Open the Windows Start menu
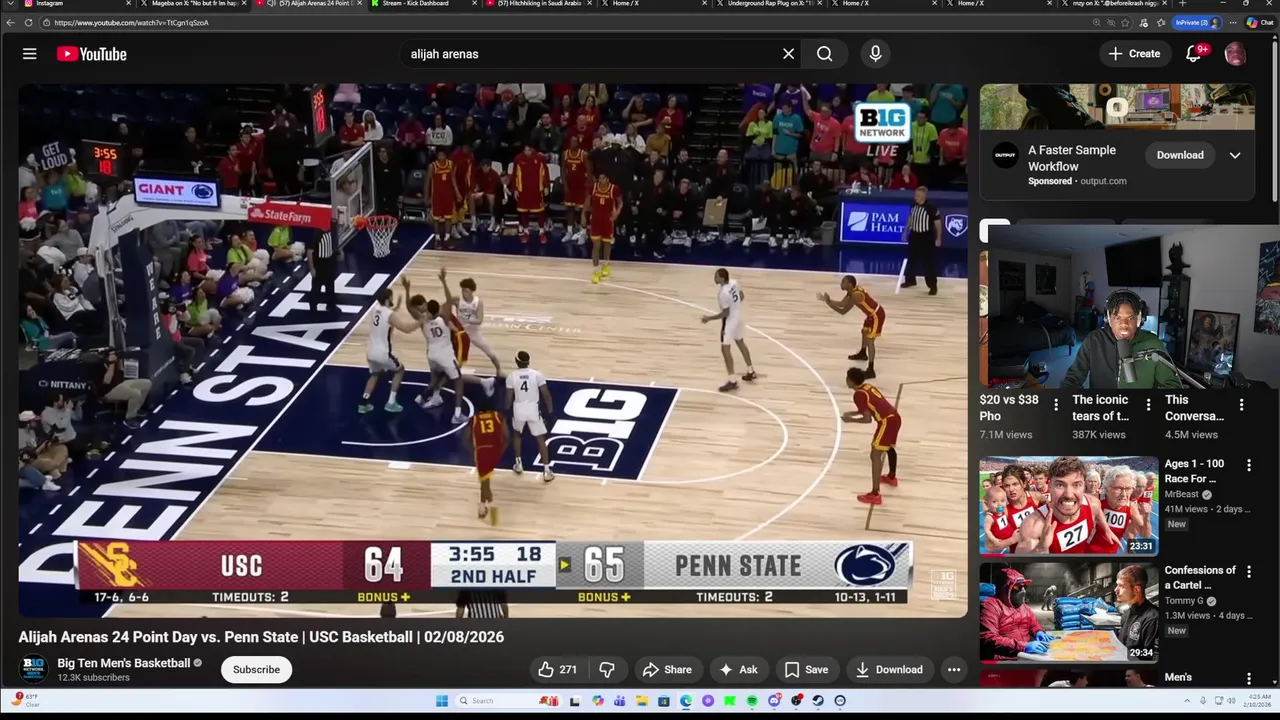 point(442,701)
